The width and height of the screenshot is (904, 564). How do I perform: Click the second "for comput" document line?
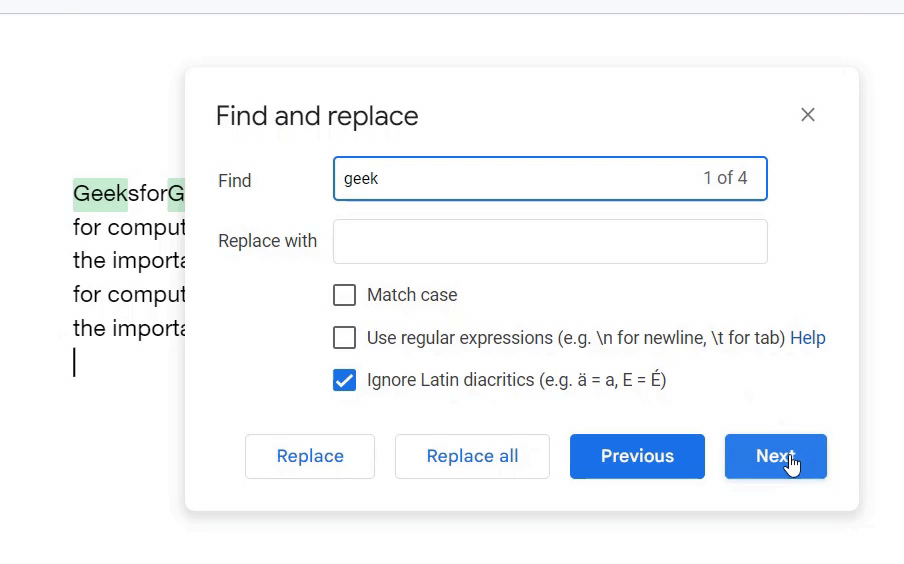129,296
